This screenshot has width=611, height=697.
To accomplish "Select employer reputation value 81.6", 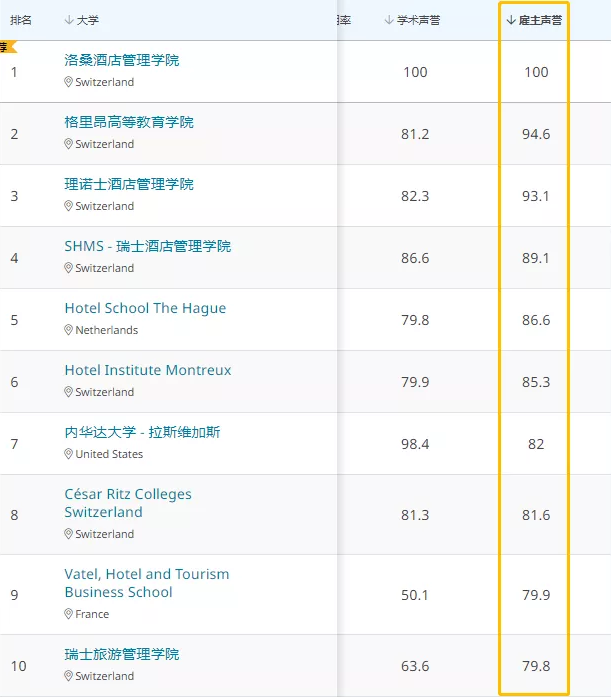I will pyautogui.click(x=536, y=515).
